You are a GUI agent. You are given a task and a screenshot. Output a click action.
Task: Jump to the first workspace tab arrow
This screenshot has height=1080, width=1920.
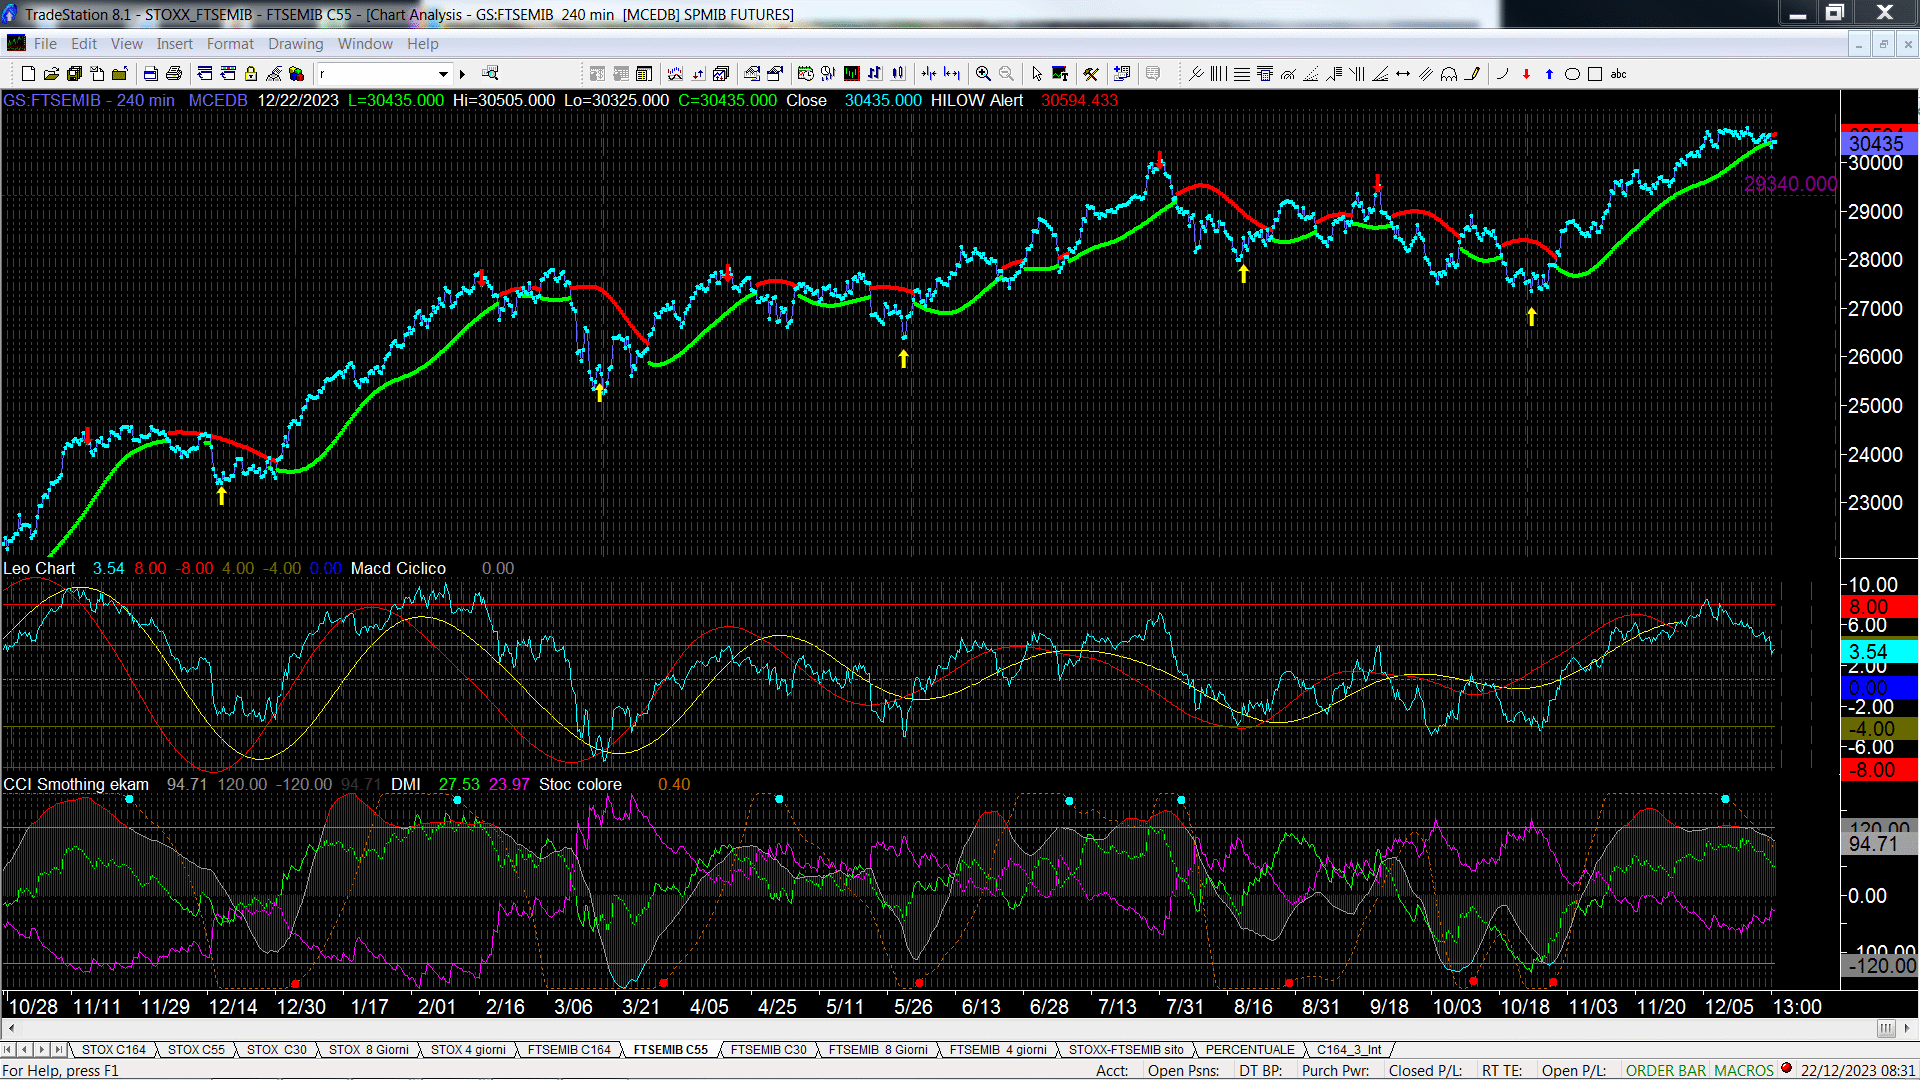click(8, 1050)
